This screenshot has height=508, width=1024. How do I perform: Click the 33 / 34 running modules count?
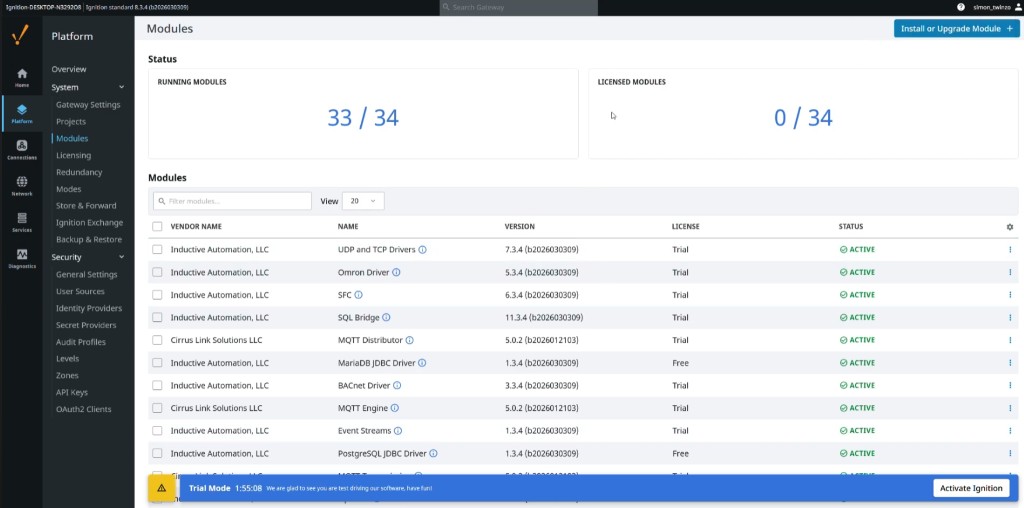tap(363, 118)
